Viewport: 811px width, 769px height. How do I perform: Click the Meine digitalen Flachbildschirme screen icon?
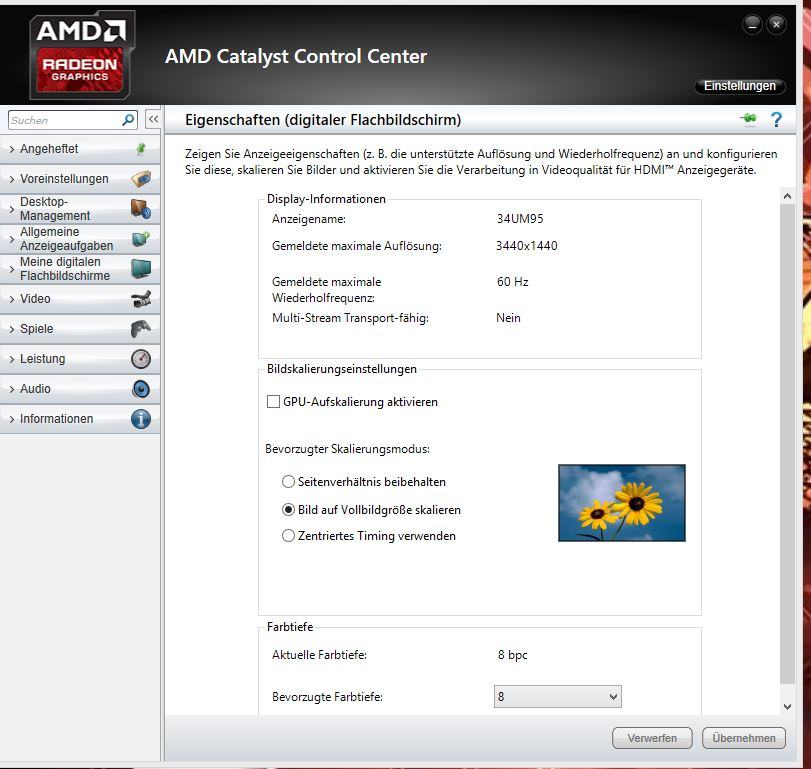(x=141, y=269)
